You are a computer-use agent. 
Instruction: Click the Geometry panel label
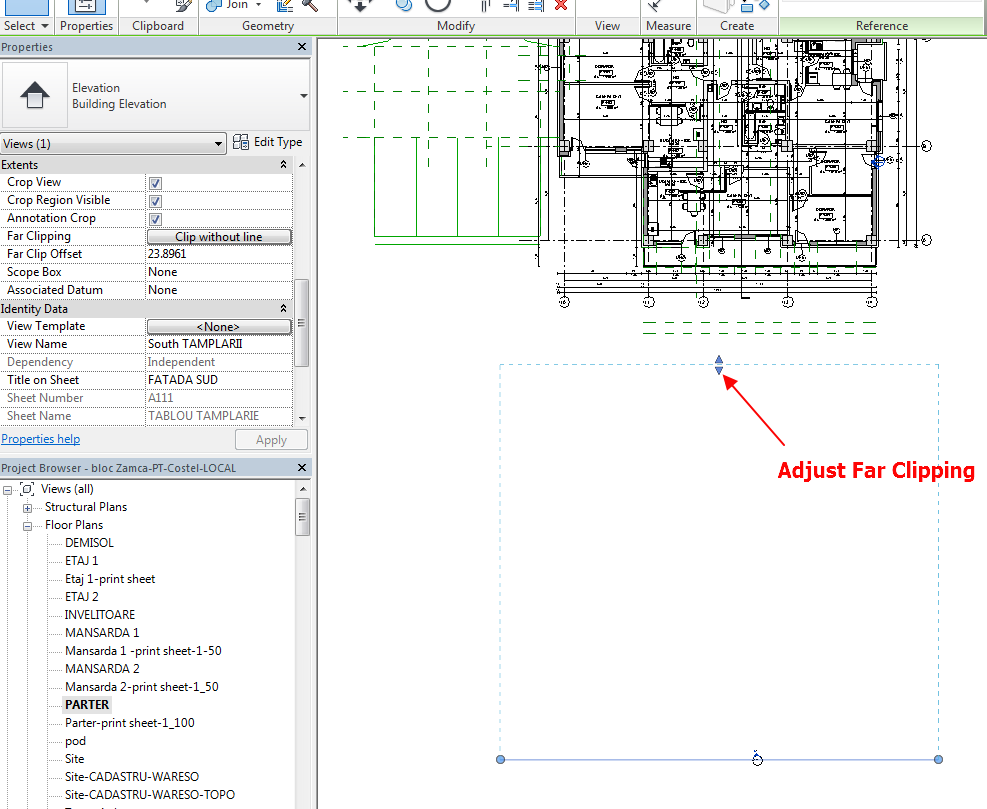coord(268,26)
